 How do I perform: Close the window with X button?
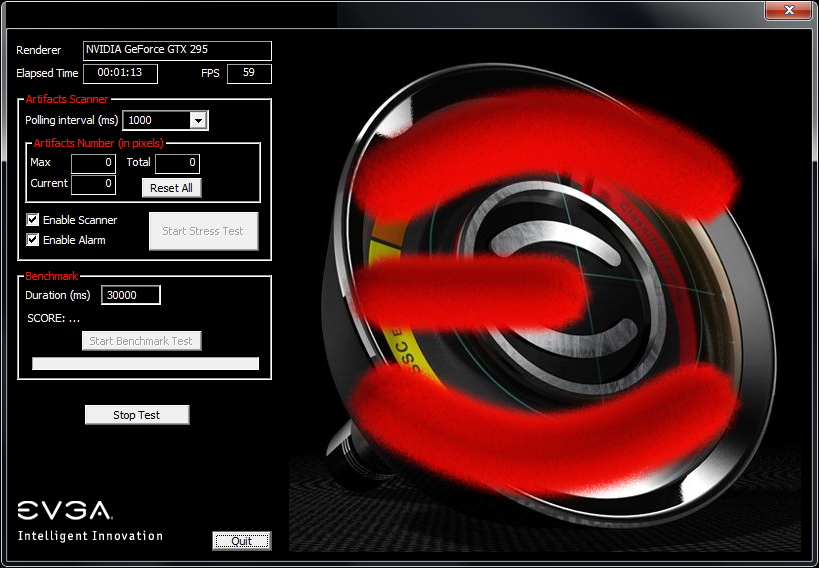tap(789, 10)
